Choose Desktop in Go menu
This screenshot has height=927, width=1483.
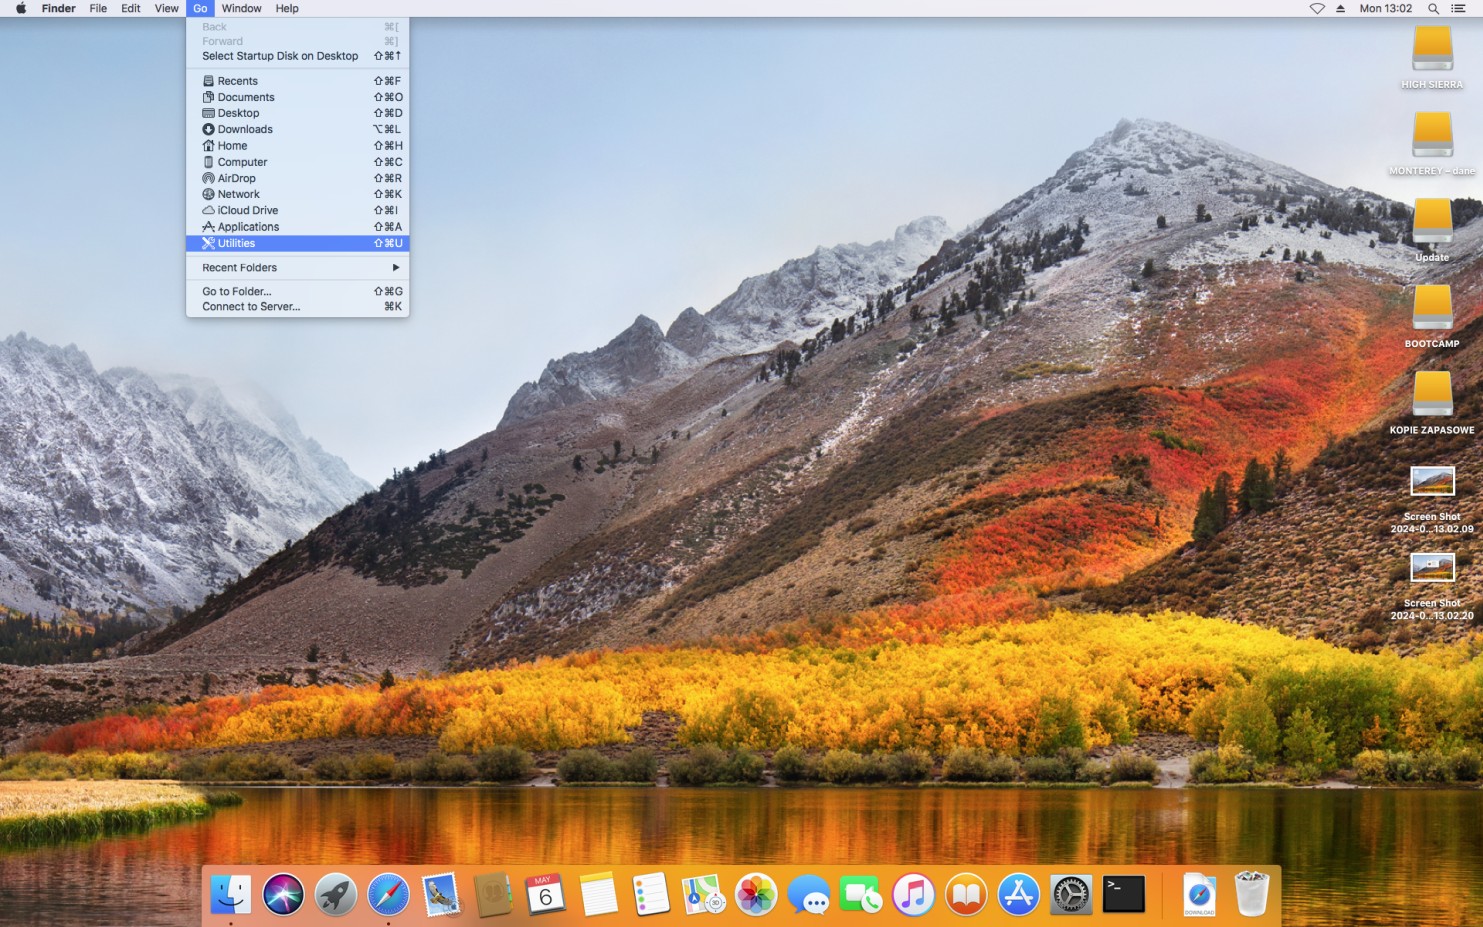[297, 113]
